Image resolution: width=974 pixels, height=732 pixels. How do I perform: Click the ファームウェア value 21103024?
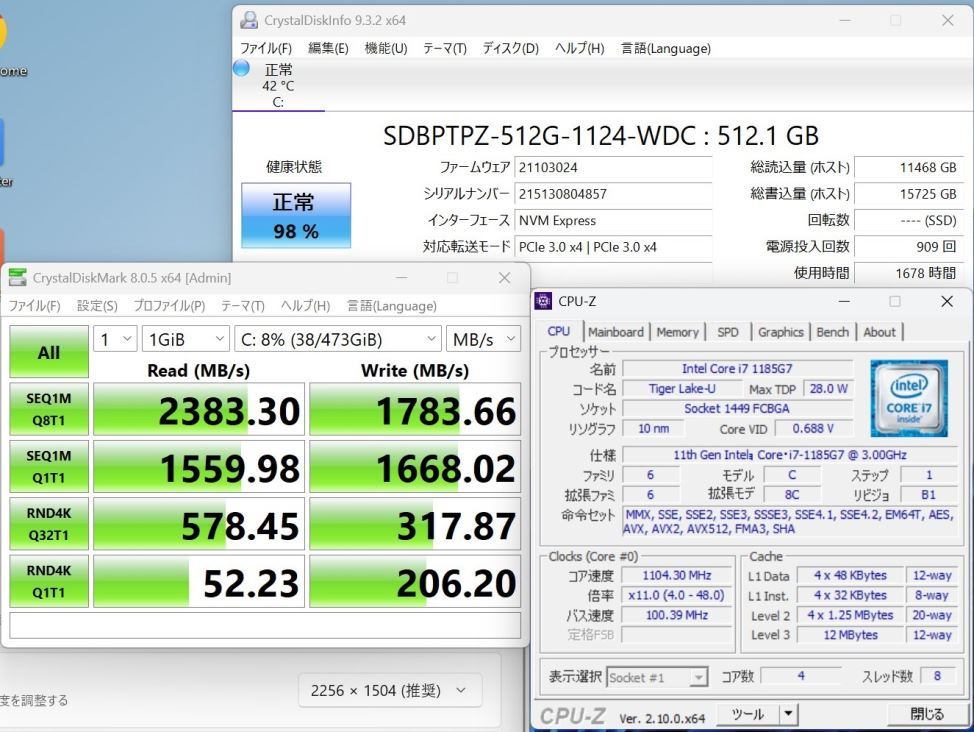pyautogui.click(x=613, y=167)
